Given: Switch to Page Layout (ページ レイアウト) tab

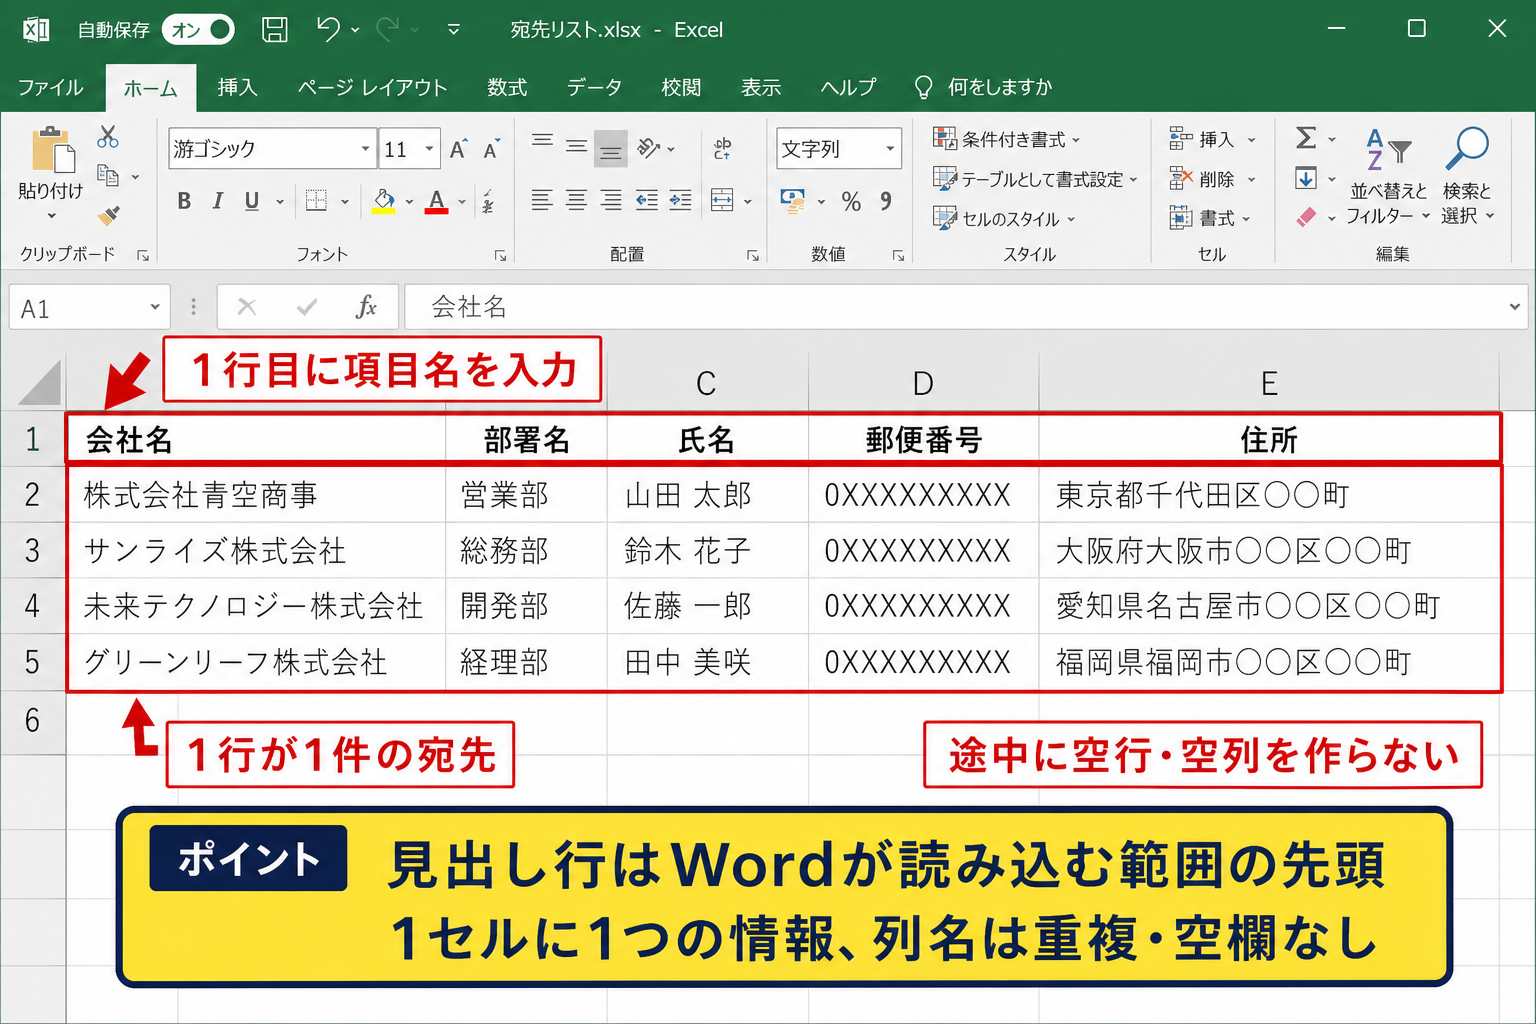Looking at the screenshot, I should (x=372, y=88).
